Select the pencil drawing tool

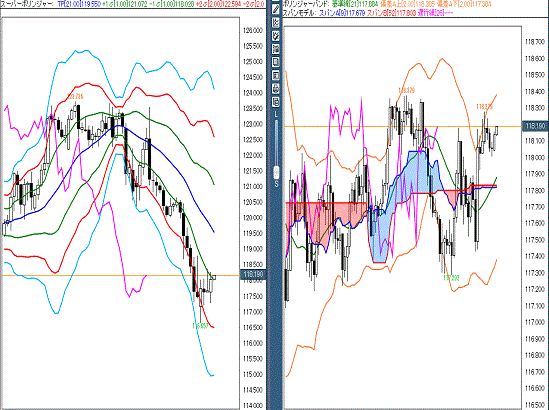point(276,9)
